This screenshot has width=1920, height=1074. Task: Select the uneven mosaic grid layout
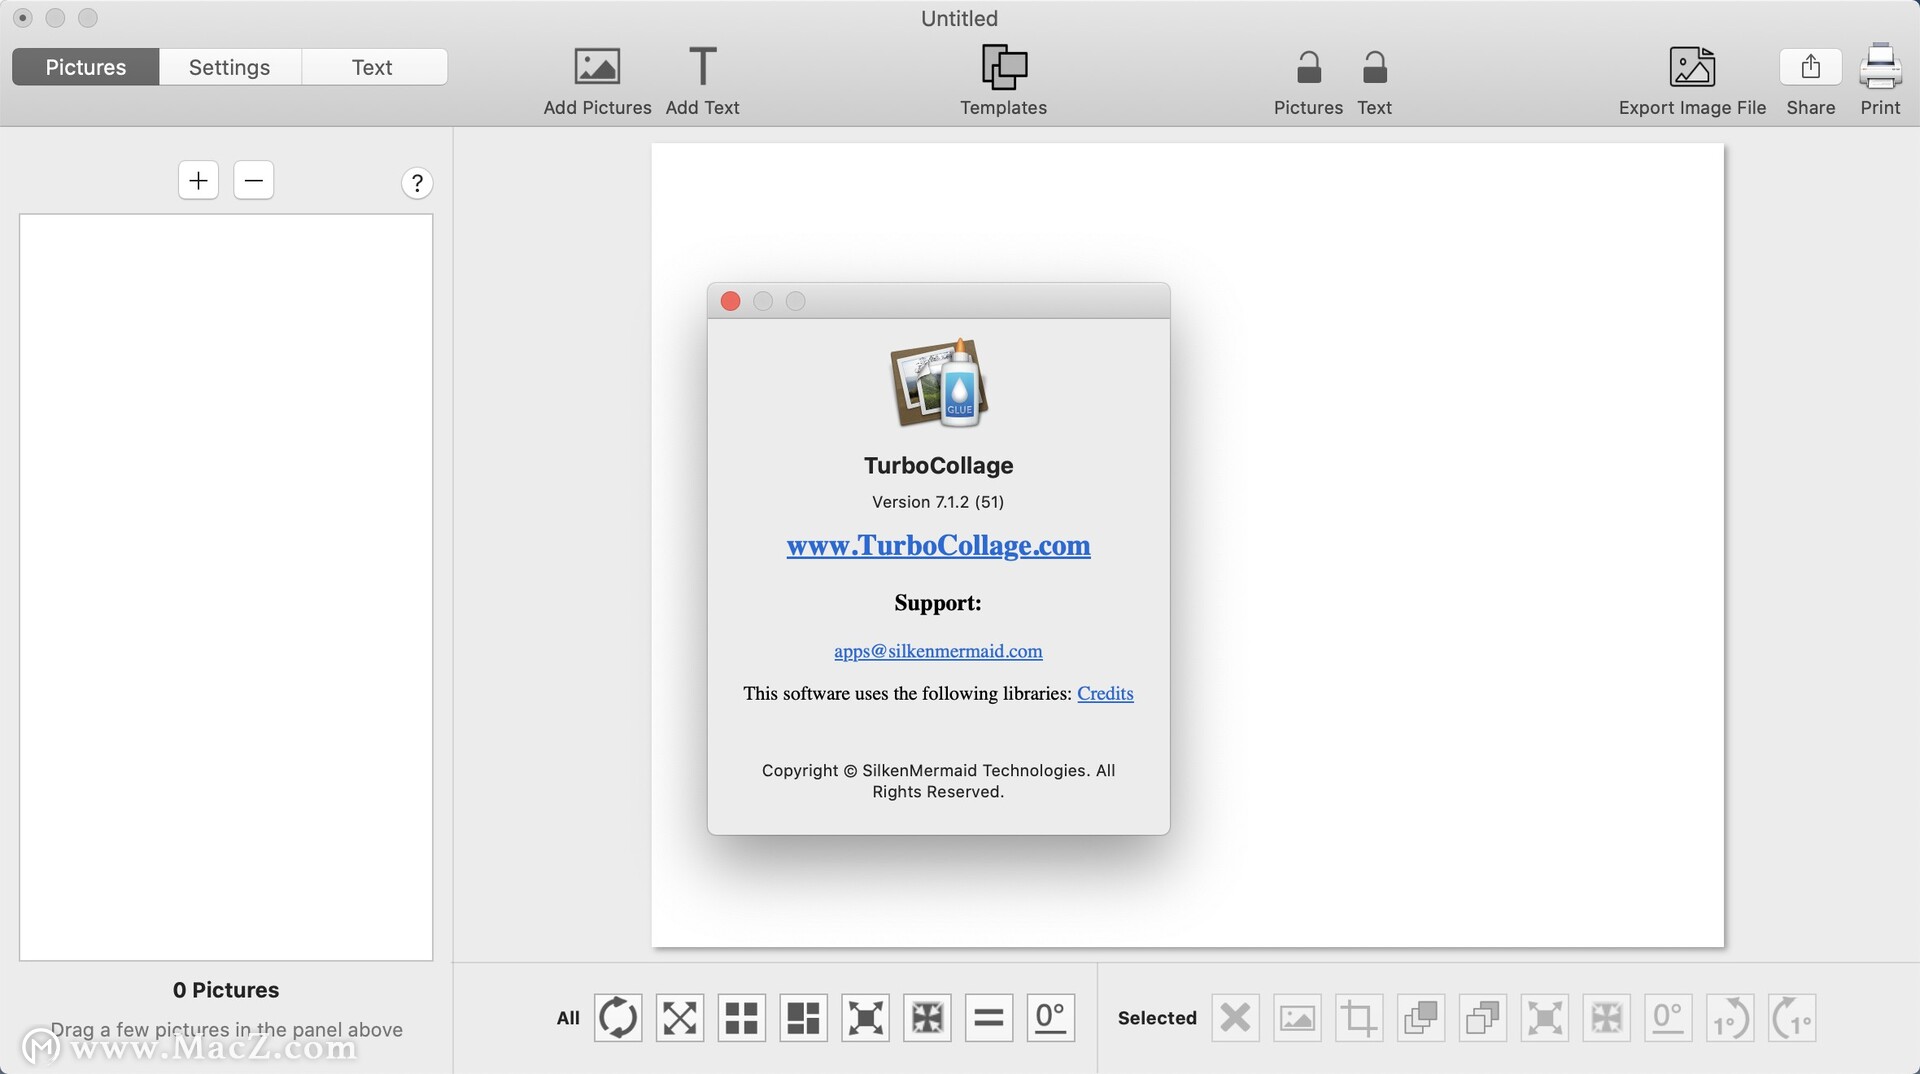(804, 1018)
